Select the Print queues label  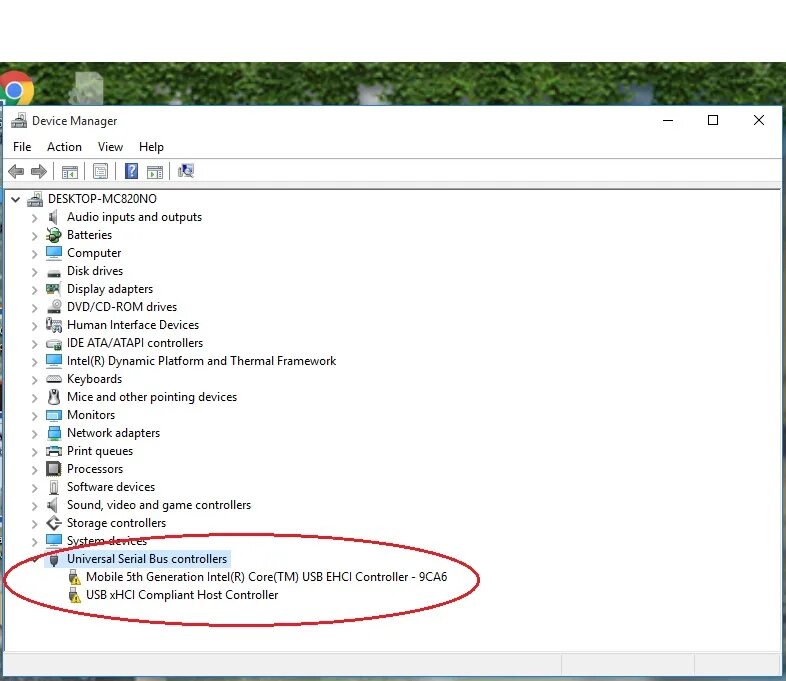pyautogui.click(x=100, y=451)
